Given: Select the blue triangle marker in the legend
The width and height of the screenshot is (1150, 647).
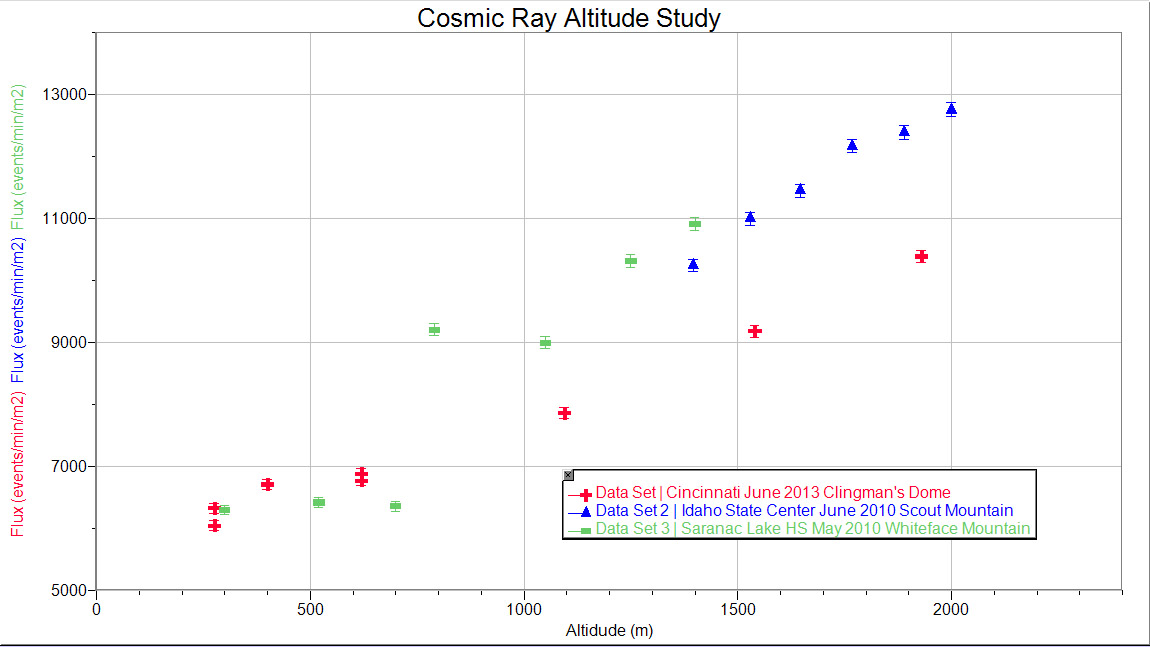Looking at the screenshot, I should click(584, 510).
